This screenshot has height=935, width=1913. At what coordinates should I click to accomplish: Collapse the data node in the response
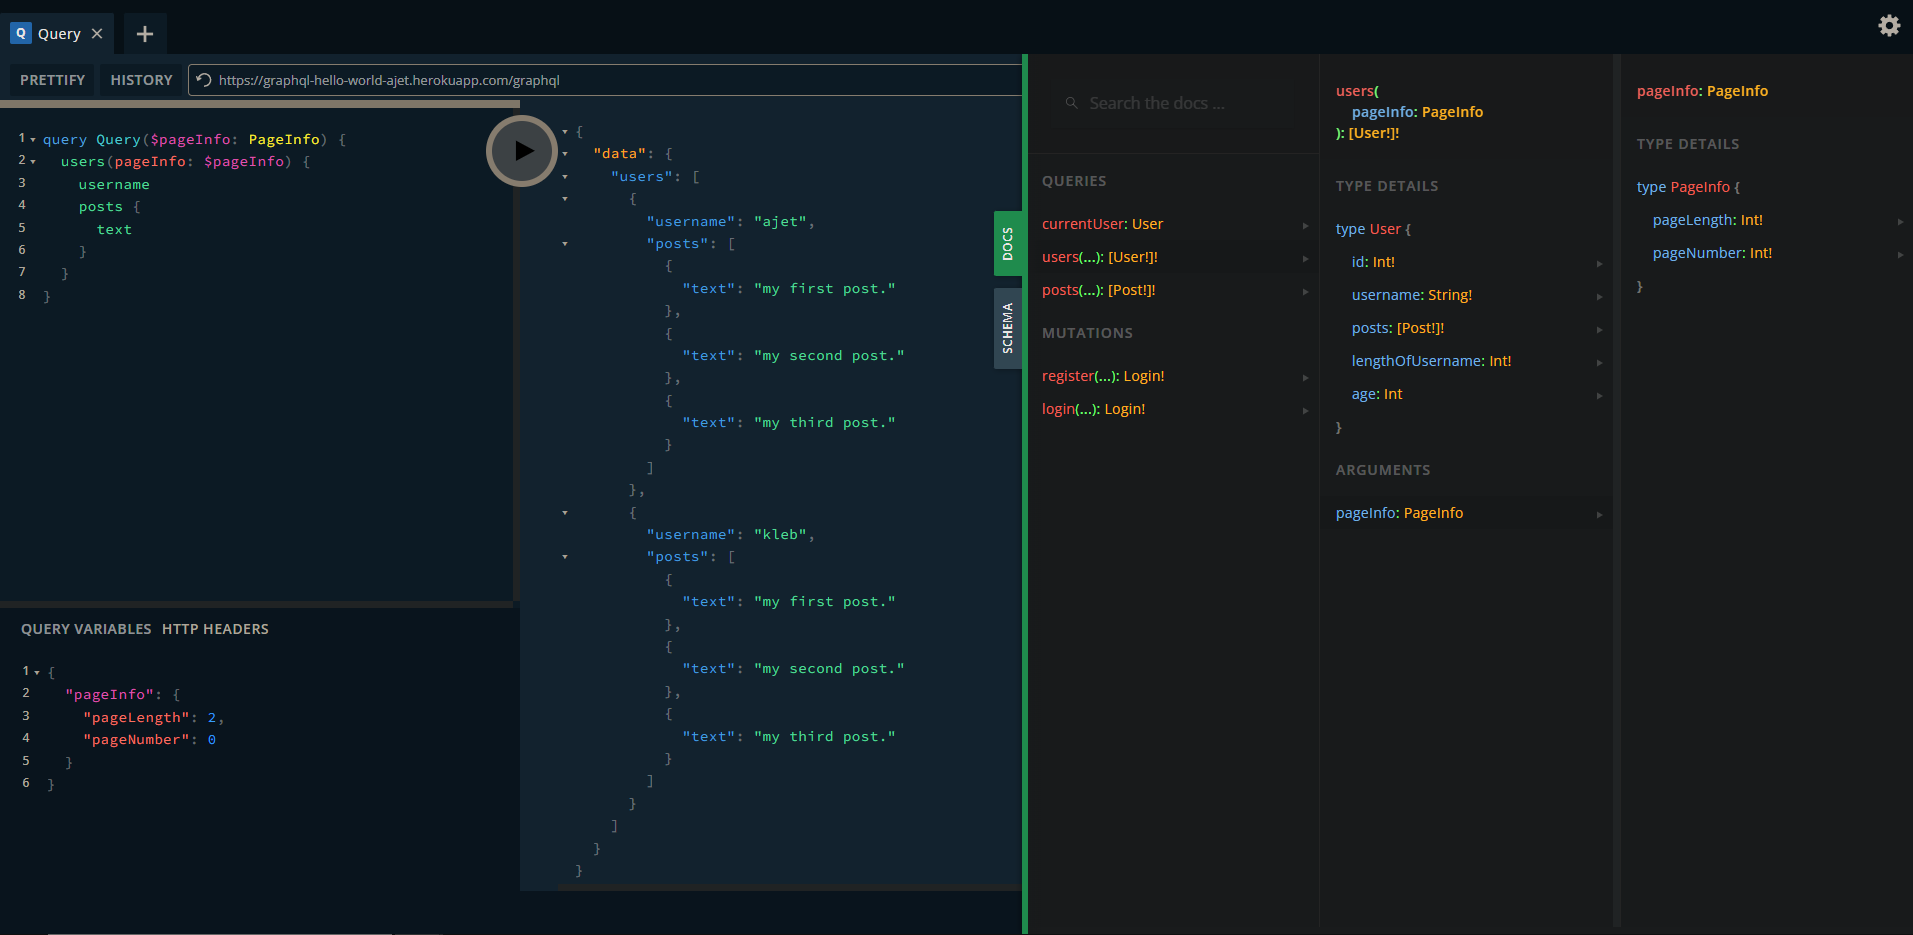566,153
